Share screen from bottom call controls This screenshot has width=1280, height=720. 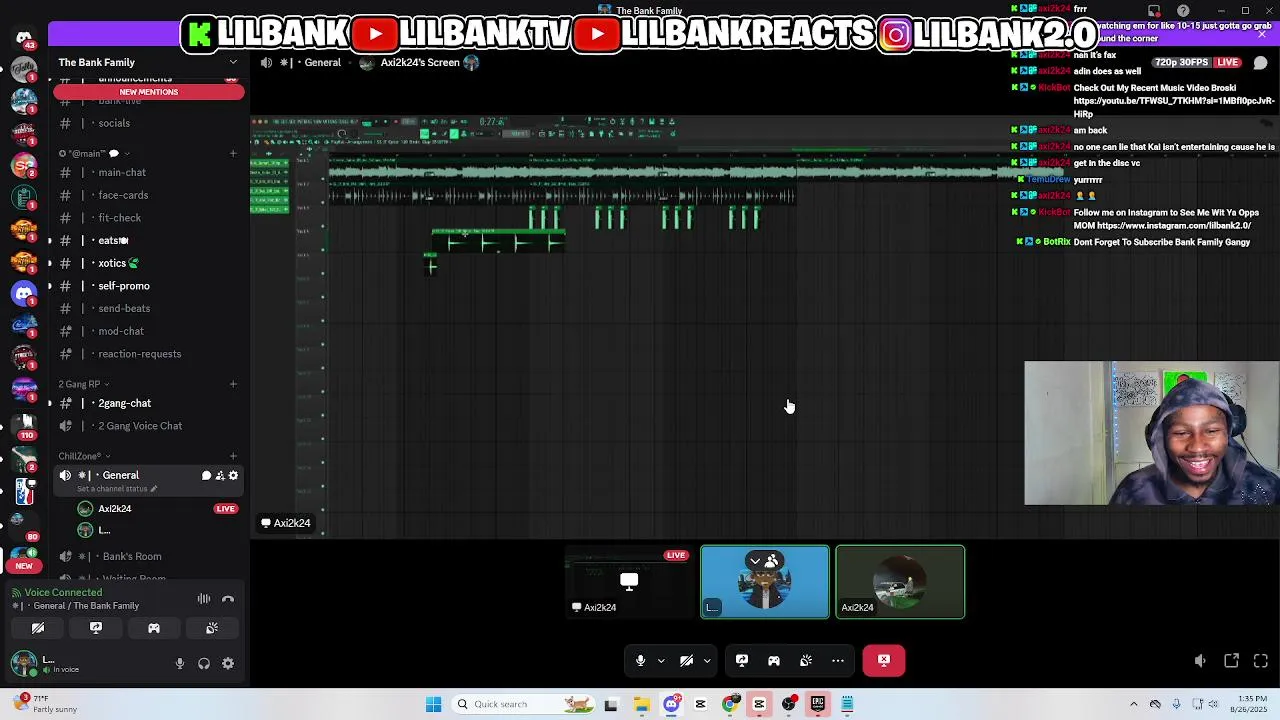click(x=742, y=660)
